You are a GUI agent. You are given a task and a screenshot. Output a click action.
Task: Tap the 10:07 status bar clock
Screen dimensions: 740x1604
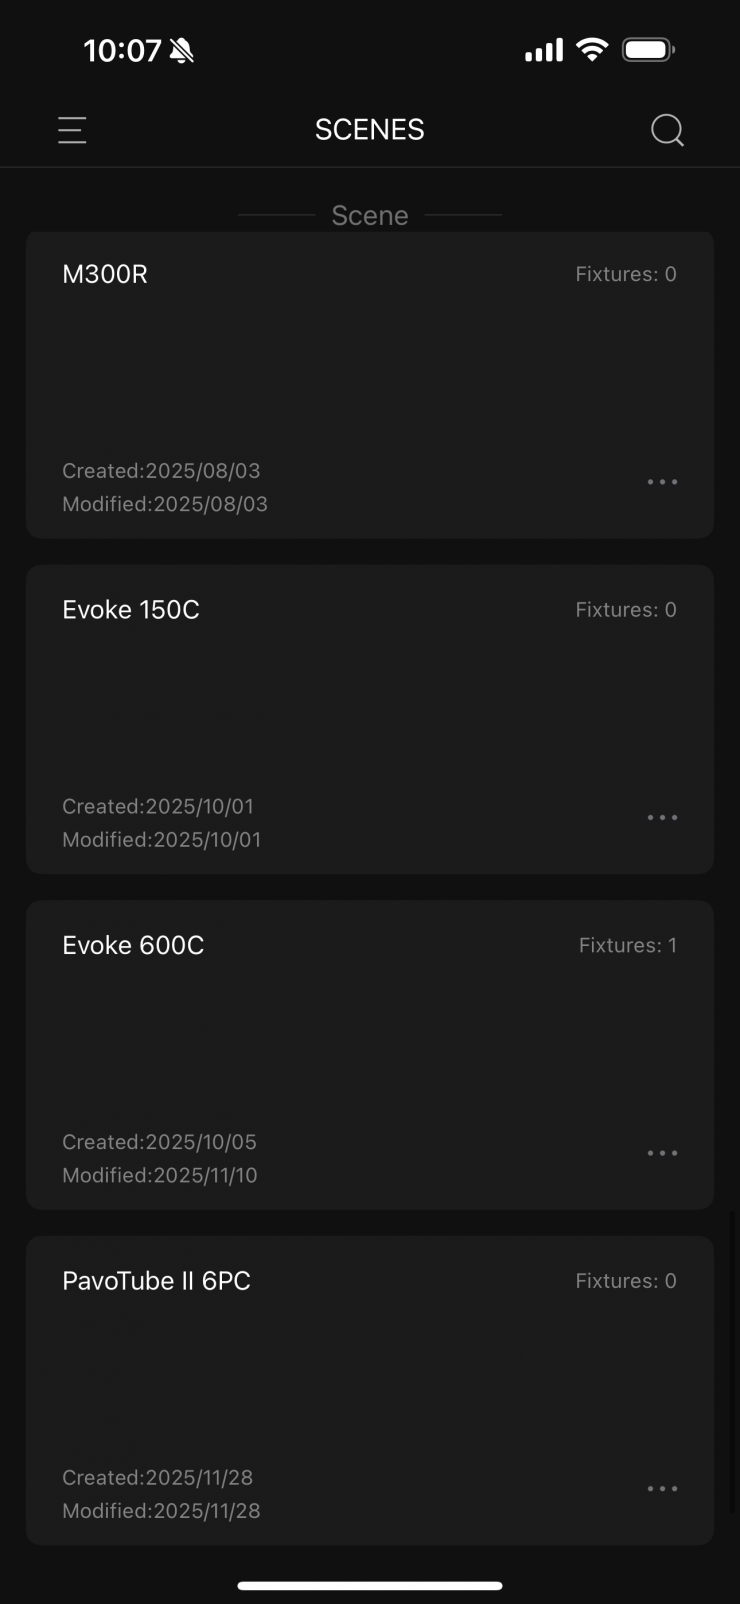pos(122,51)
